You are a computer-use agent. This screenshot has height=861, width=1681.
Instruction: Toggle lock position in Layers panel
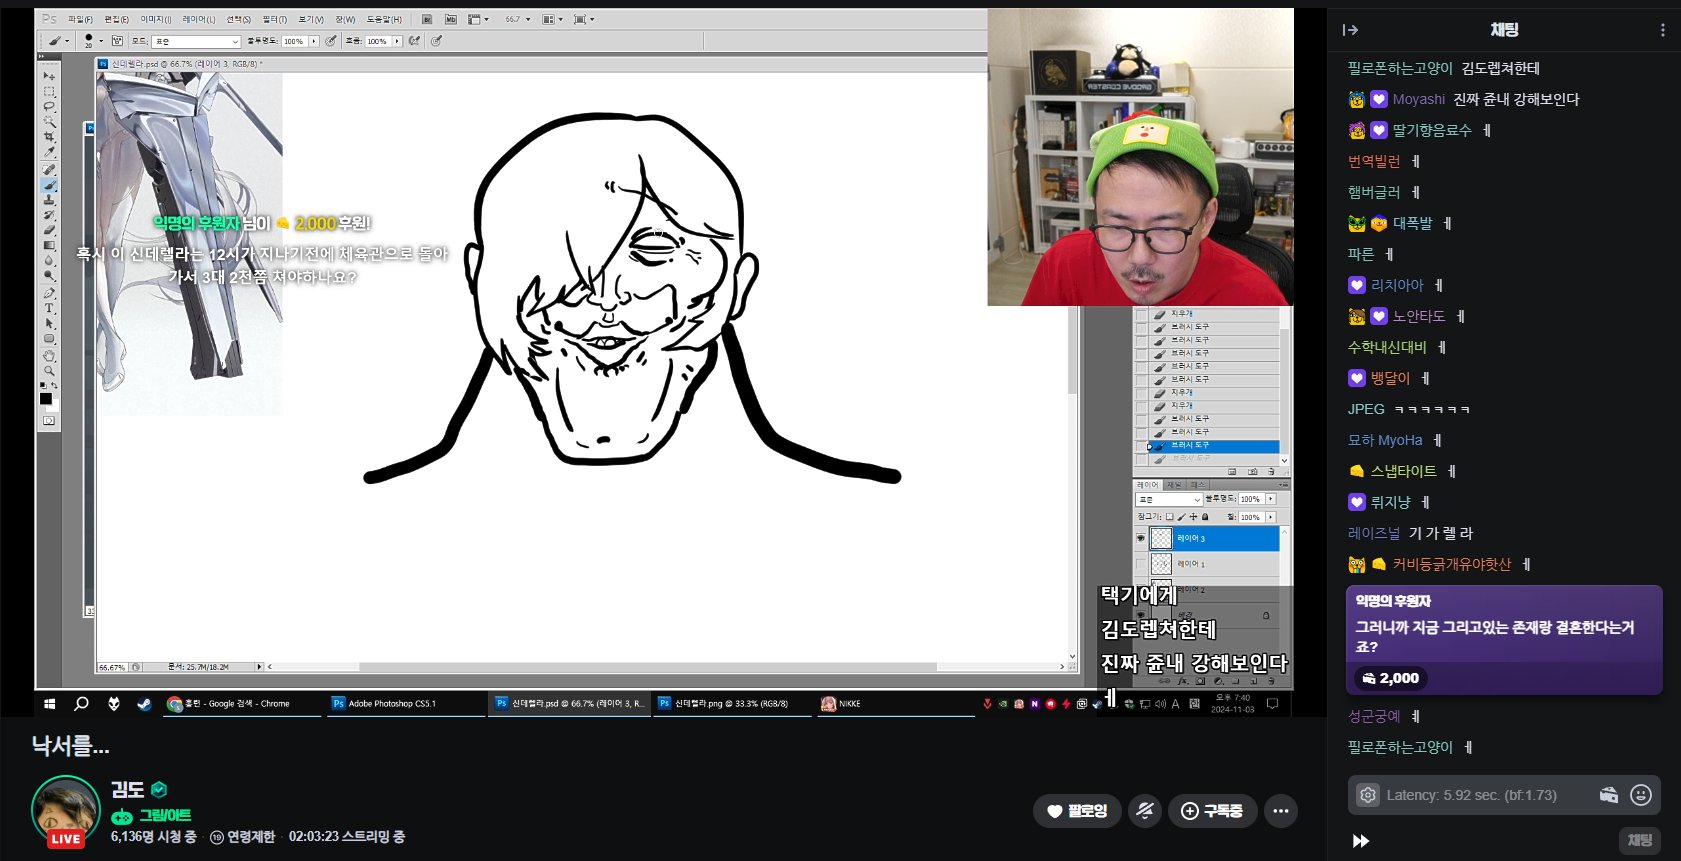[x=1193, y=517]
